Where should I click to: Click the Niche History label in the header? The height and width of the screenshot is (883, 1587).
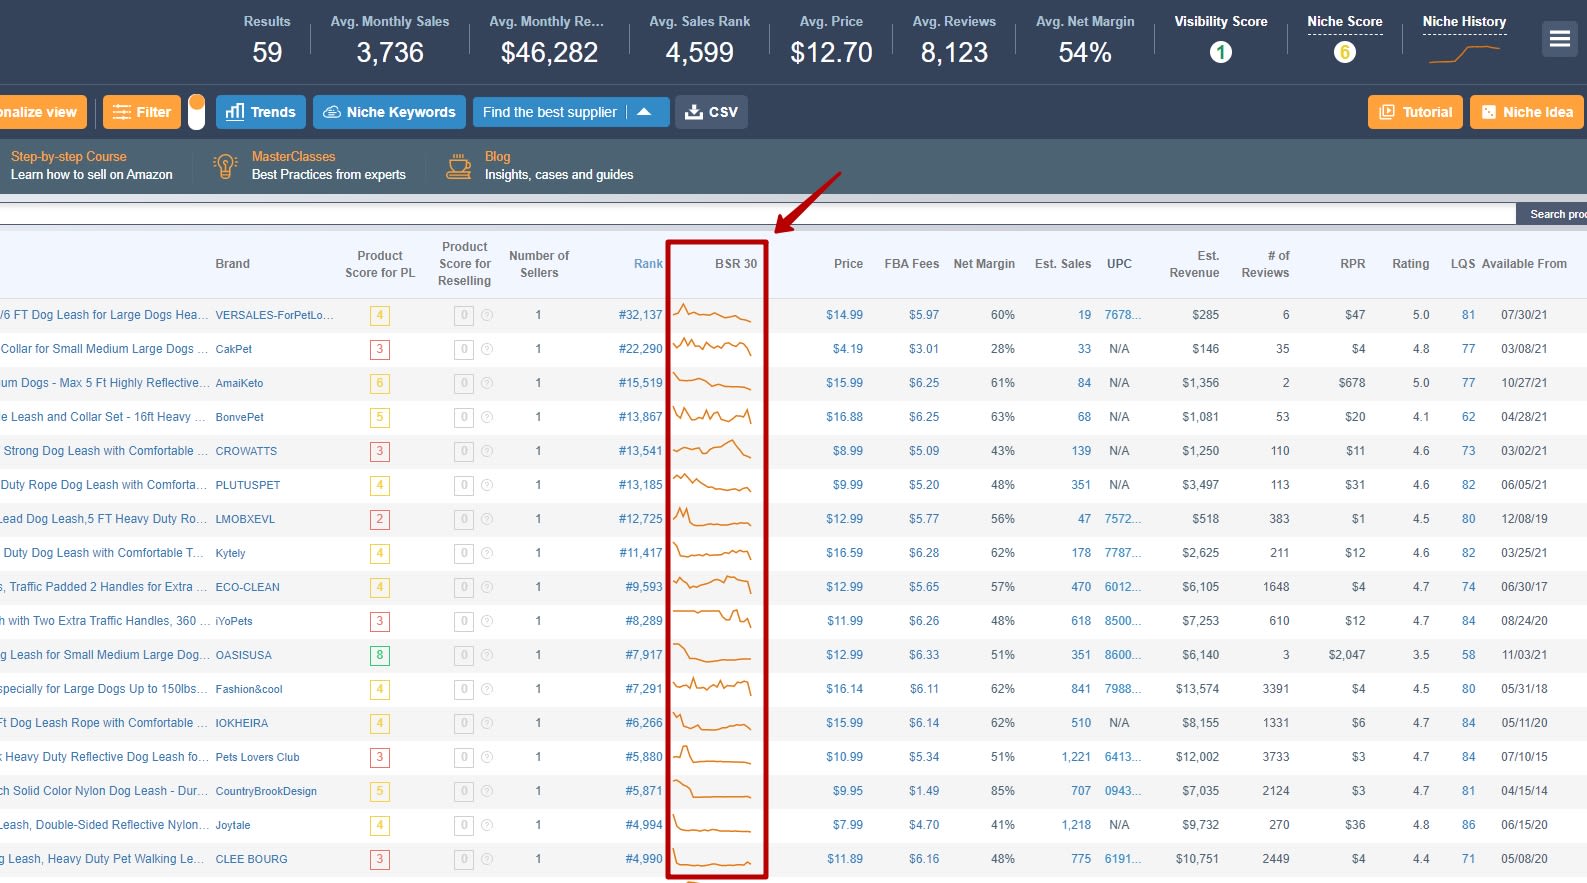point(1464,21)
